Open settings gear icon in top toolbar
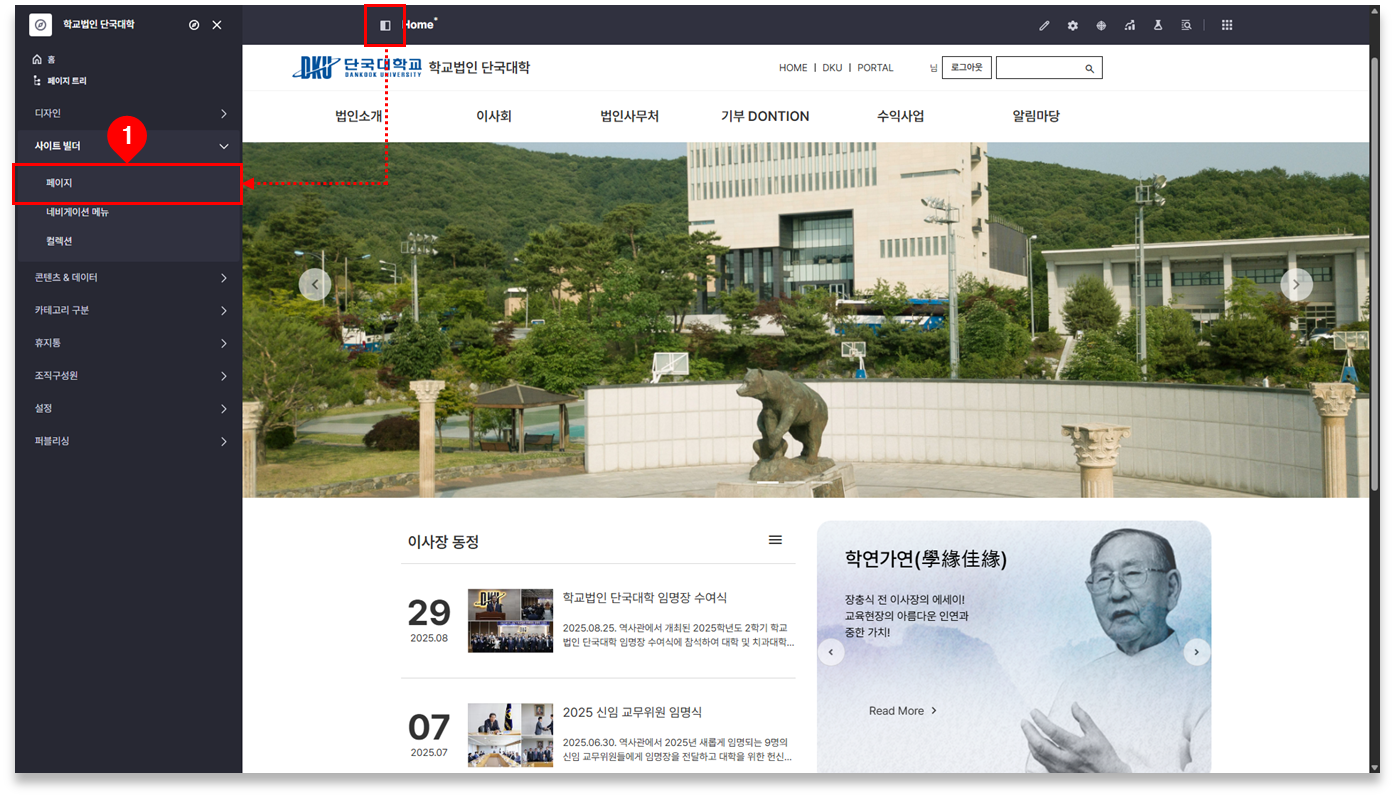 click(x=1072, y=26)
